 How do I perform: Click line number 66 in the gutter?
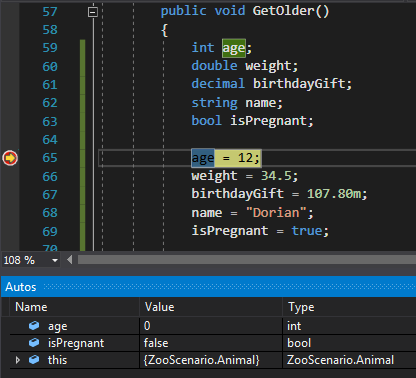[50, 176]
